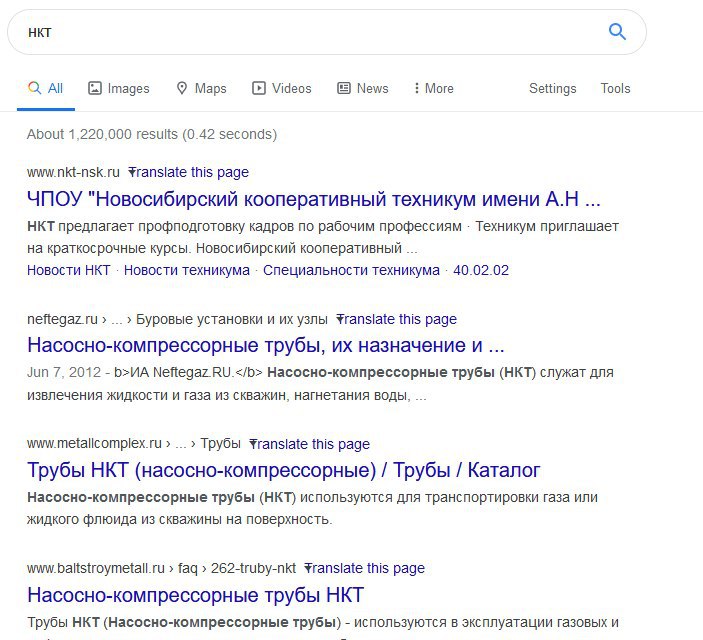
Task: Open search Settings
Action: coord(552,88)
